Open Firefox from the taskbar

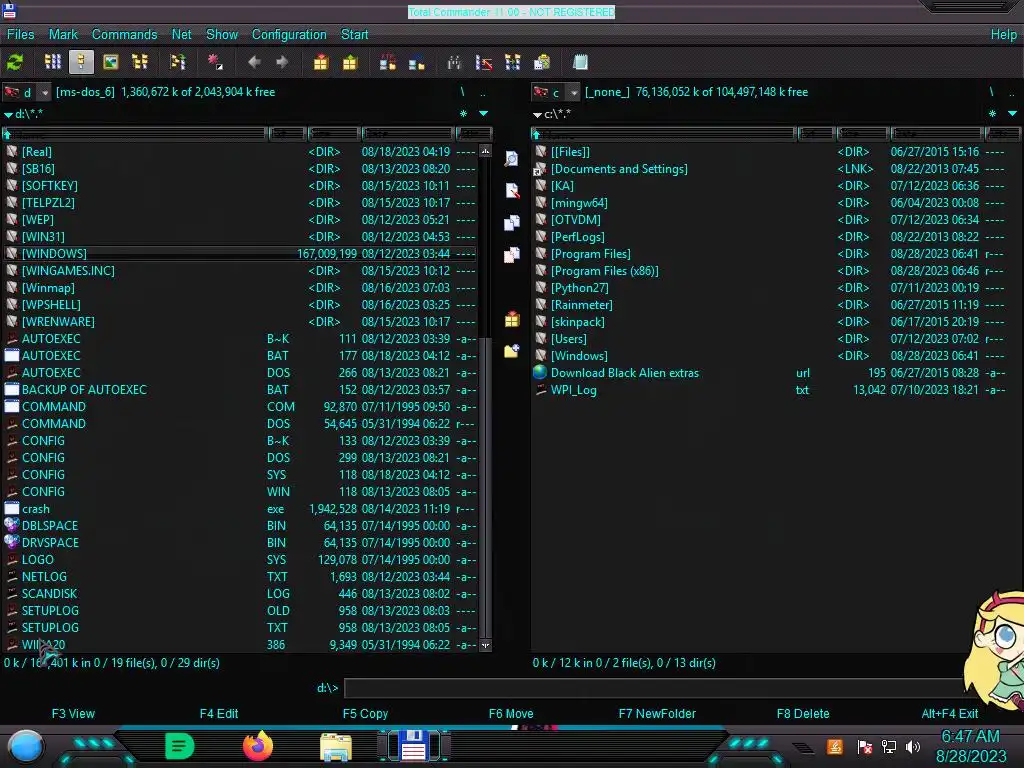point(258,746)
